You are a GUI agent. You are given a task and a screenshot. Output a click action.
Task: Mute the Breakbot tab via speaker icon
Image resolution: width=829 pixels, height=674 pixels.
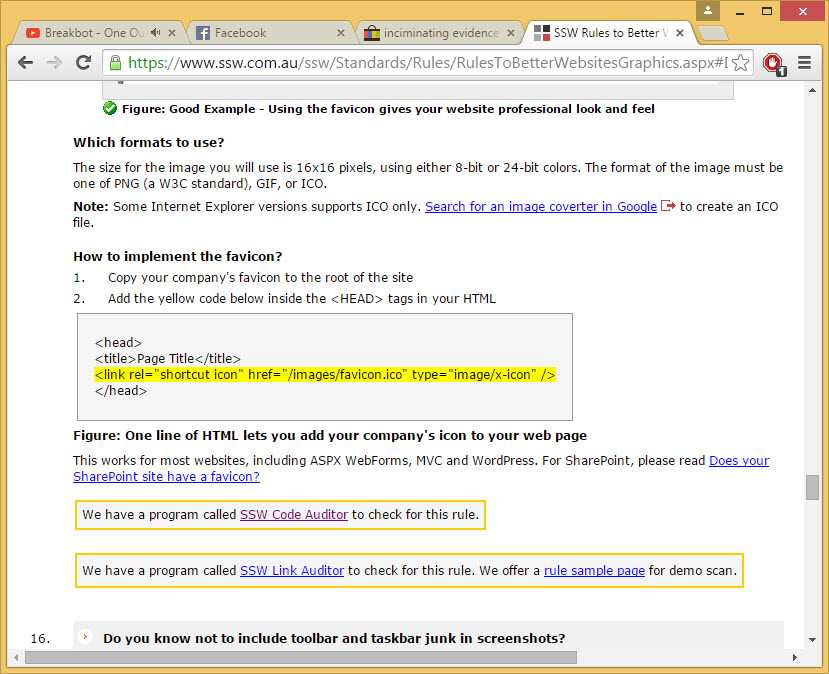pyautogui.click(x=155, y=33)
